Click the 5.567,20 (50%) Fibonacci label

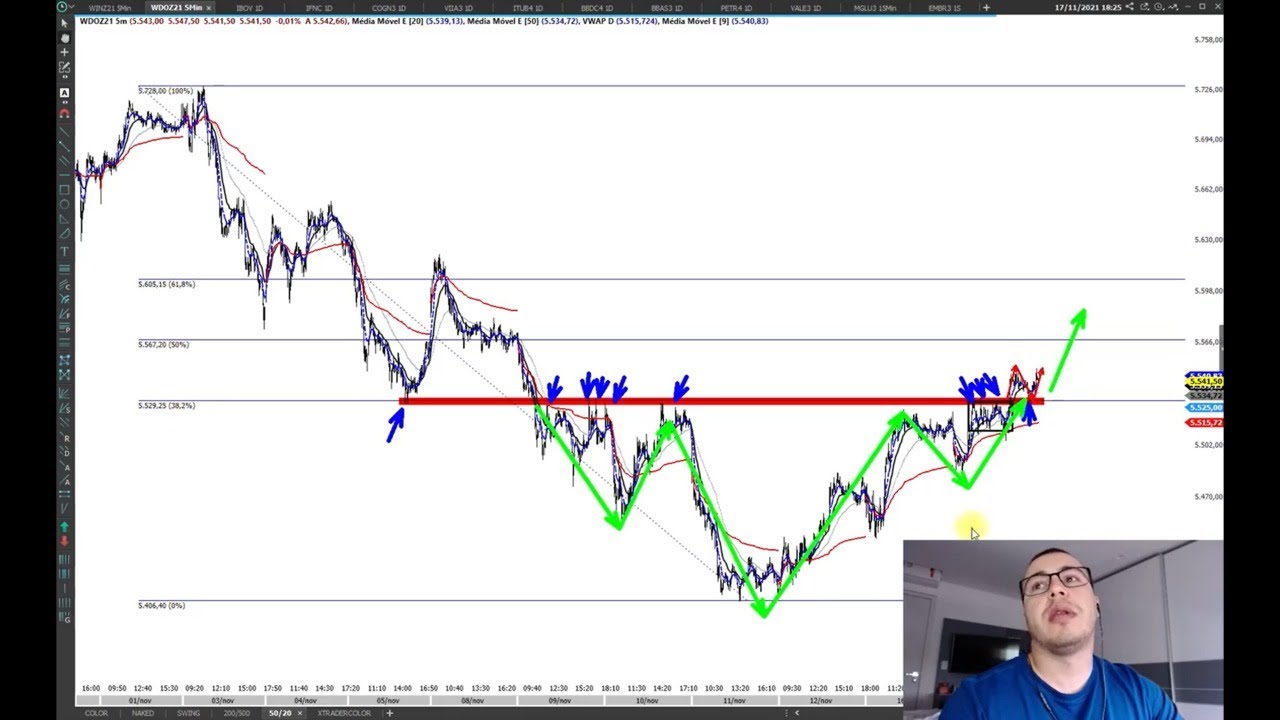click(163, 344)
